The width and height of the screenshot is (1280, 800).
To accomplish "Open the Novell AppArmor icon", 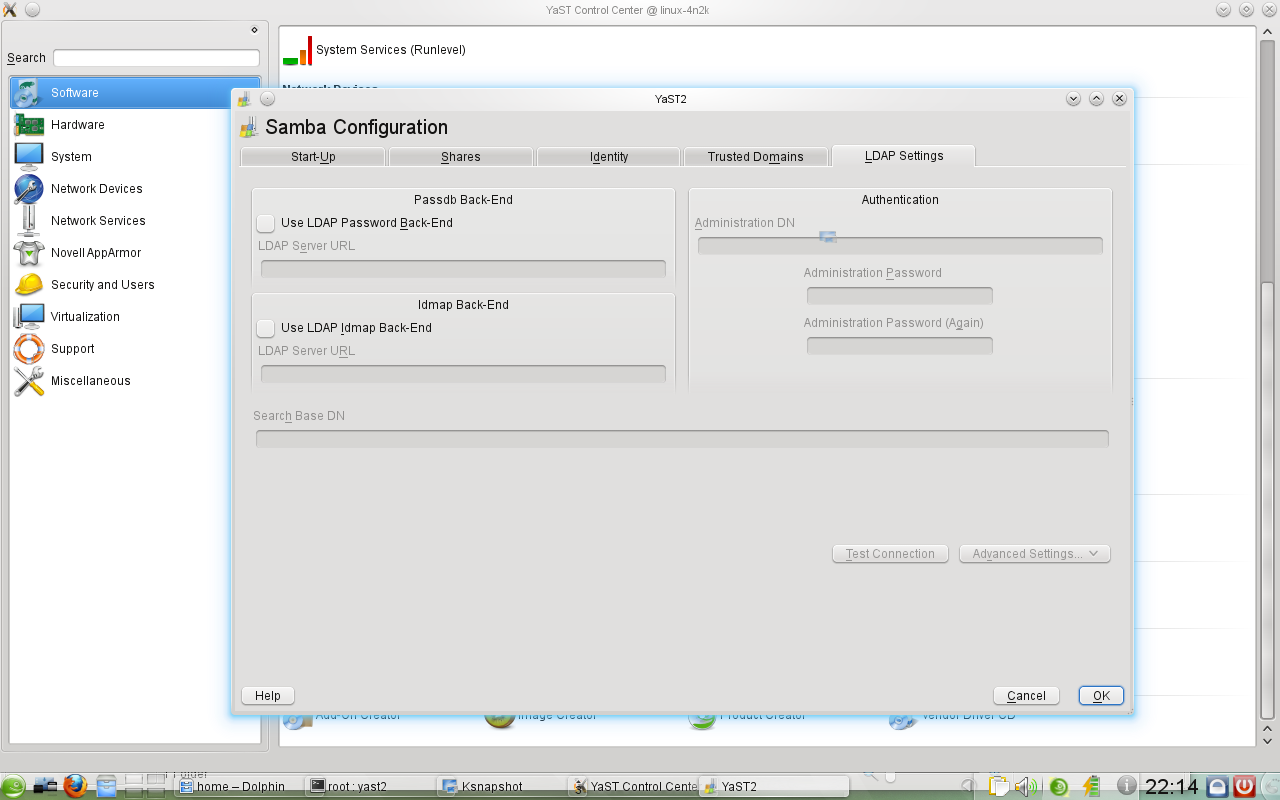I will pyautogui.click(x=28, y=253).
